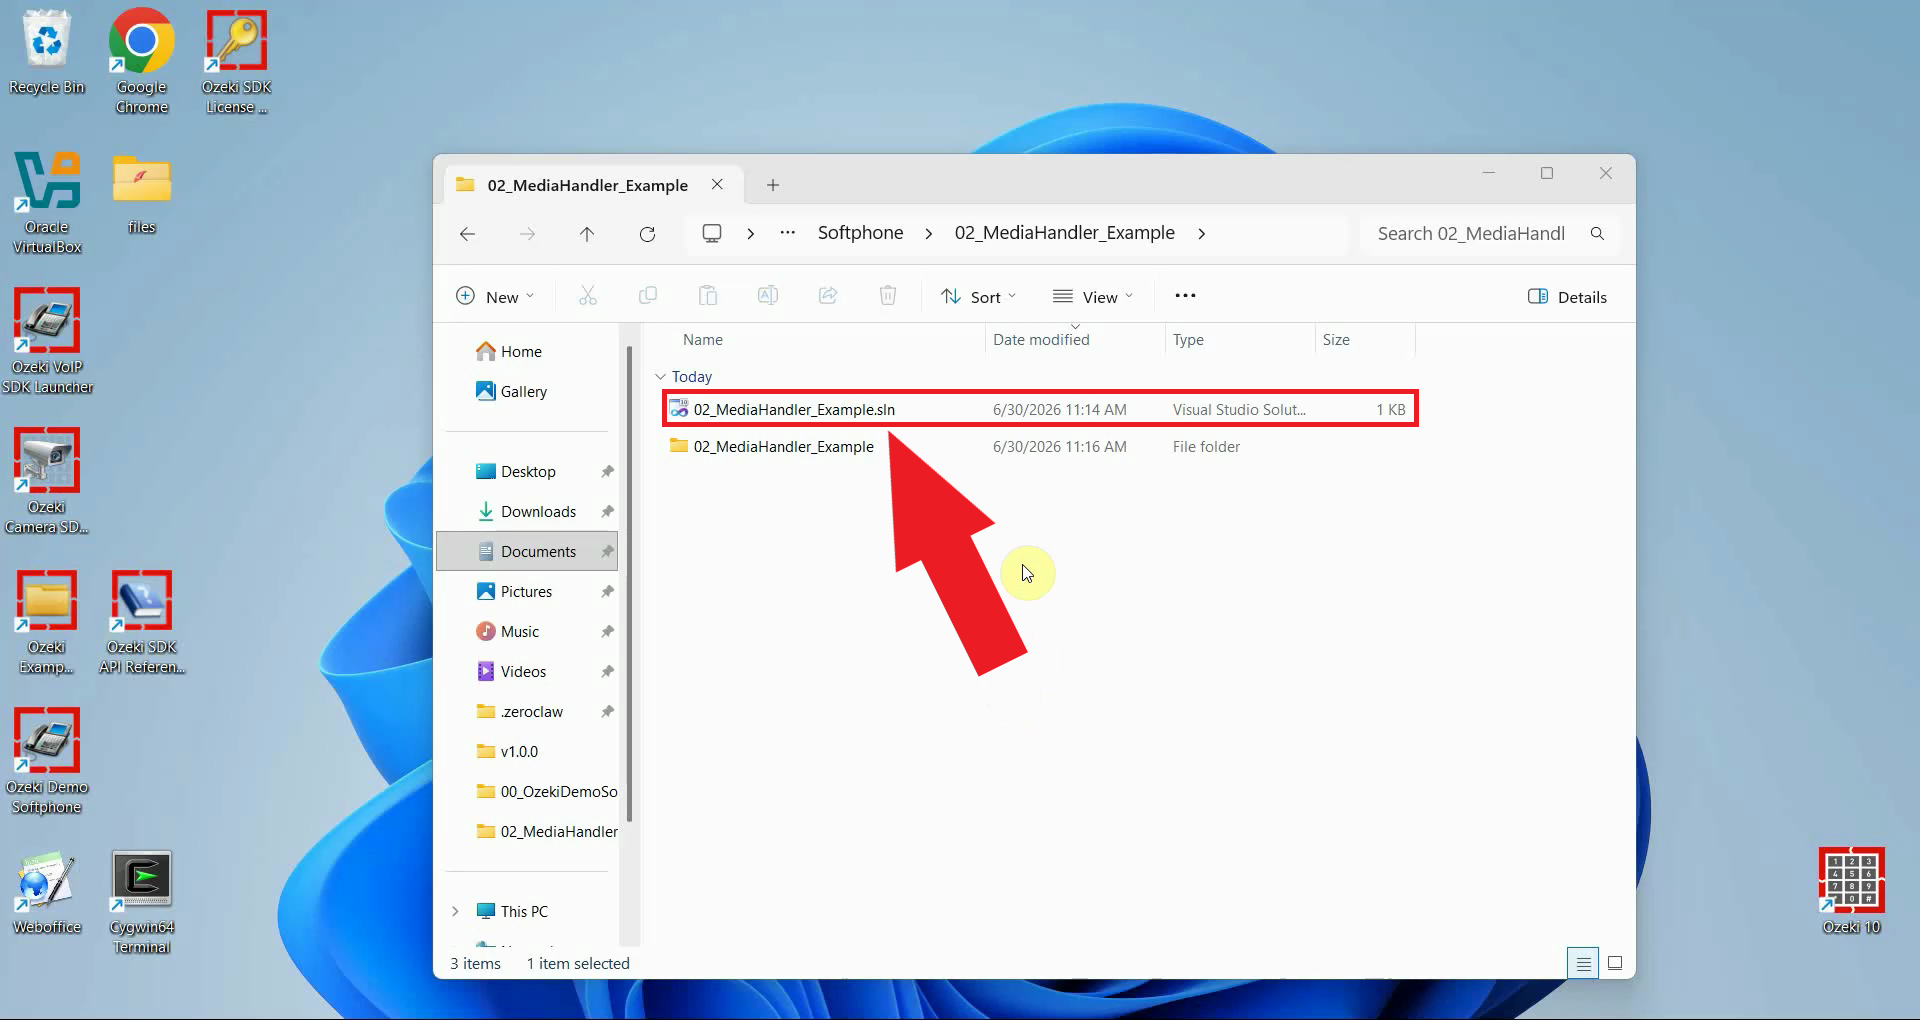Click the search box field
The width and height of the screenshot is (1920, 1020).
[1489, 233]
